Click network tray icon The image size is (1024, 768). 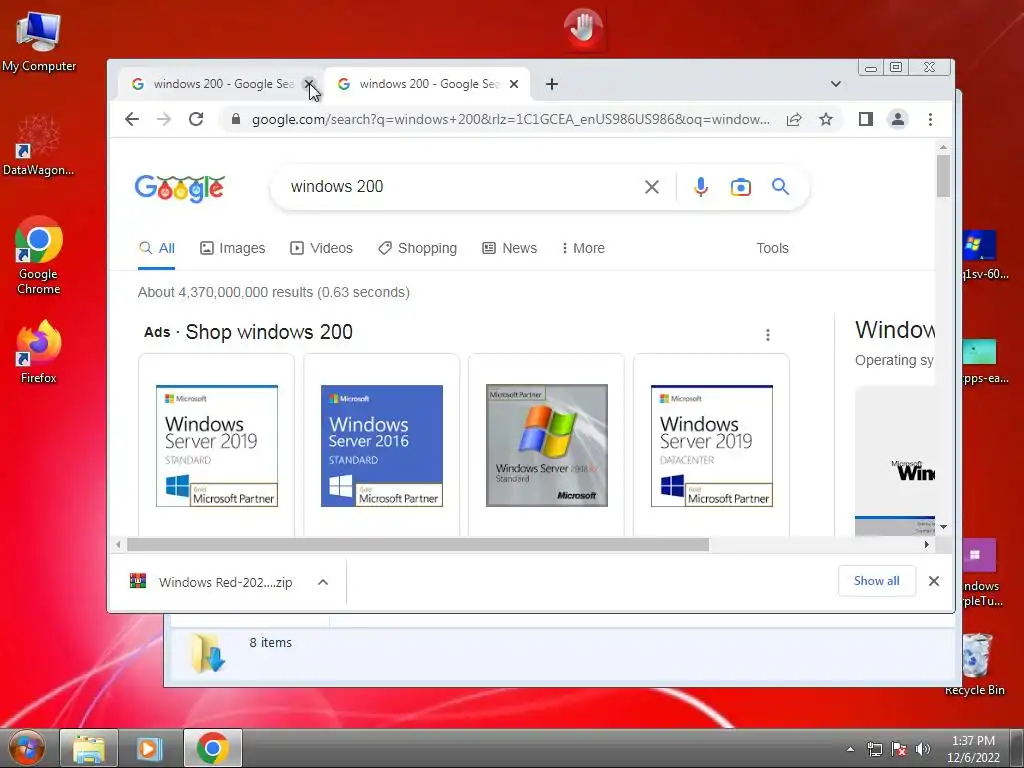point(874,749)
